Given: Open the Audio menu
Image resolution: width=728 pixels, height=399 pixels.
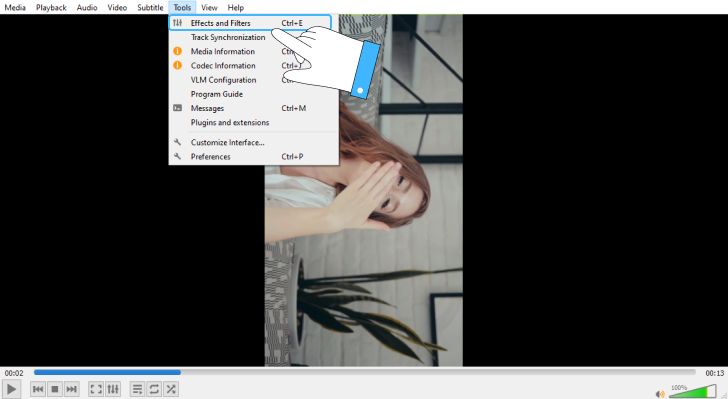Looking at the screenshot, I should [x=87, y=7].
